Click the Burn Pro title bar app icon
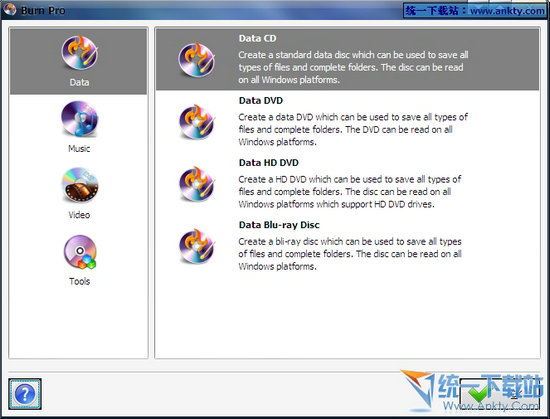Viewport: 550px width, 419px height. [x=9, y=9]
